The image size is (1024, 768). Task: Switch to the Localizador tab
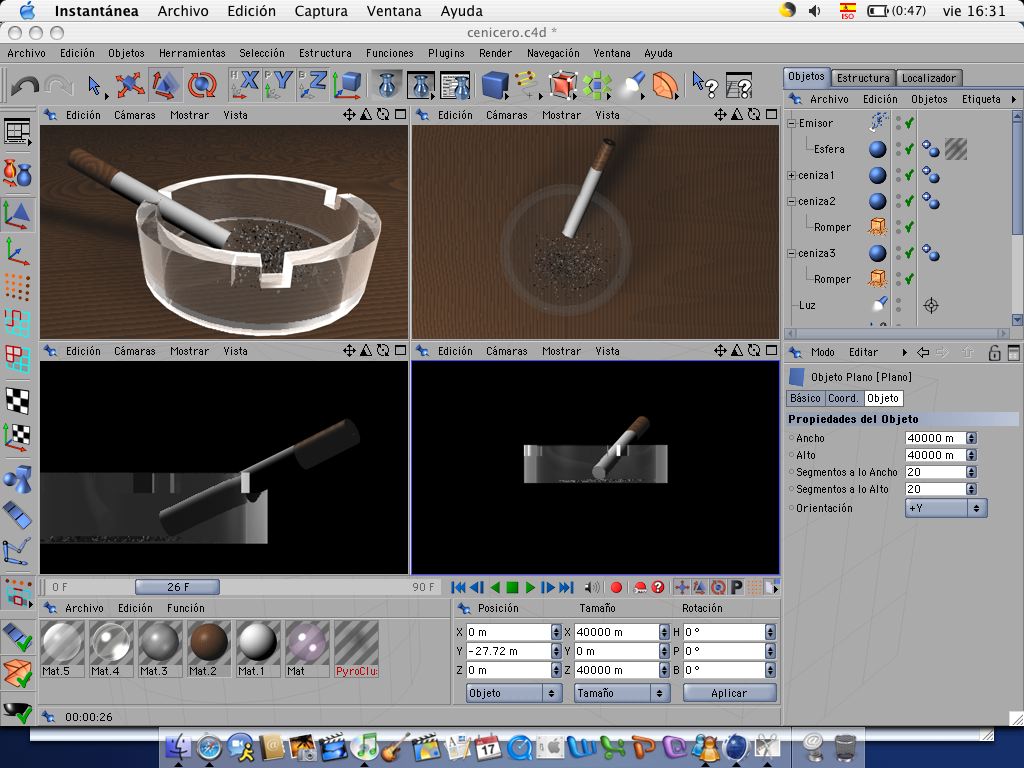(x=928, y=78)
